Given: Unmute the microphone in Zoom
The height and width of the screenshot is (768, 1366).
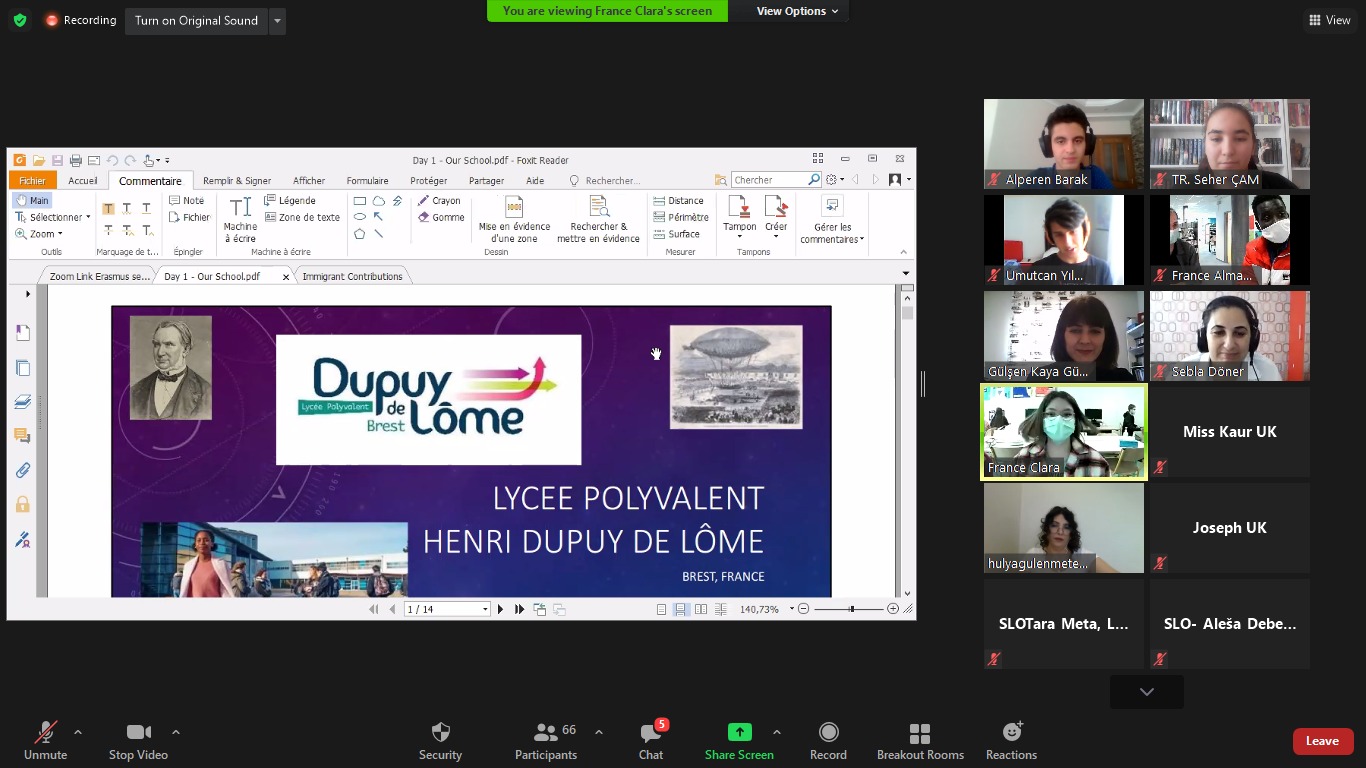Looking at the screenshot, I should coord(45,742).
